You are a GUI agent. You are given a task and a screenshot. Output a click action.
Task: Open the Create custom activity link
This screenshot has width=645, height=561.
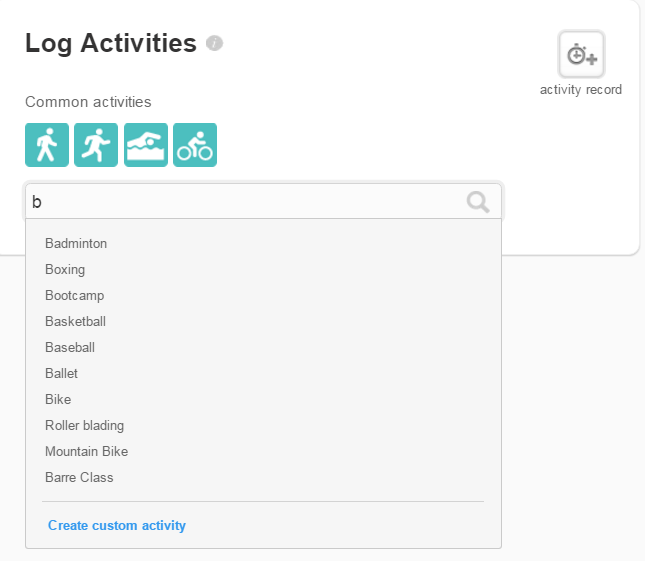point(117,525)
